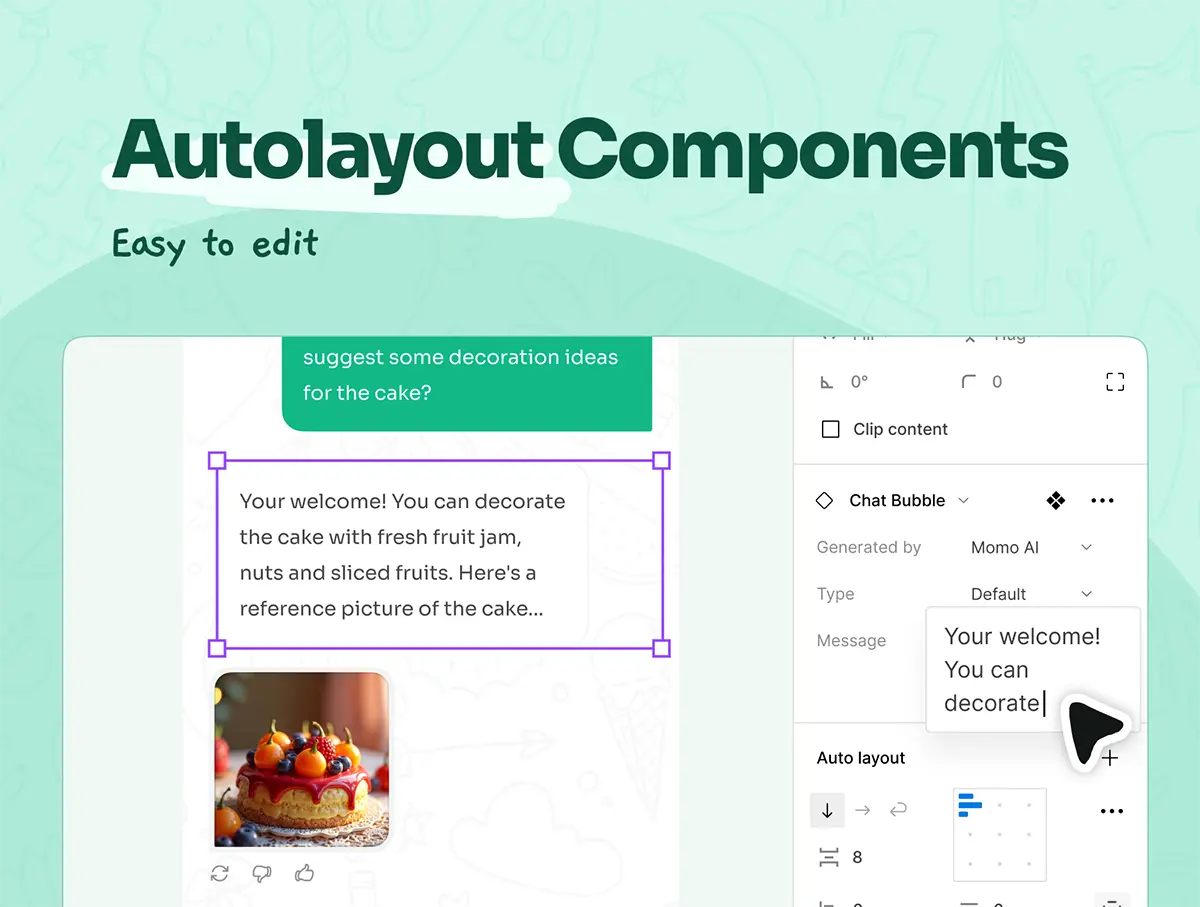
Task: Open the Generated by Momo AI dropdown
Action: pyautogui.click(x=1031, y=547)
